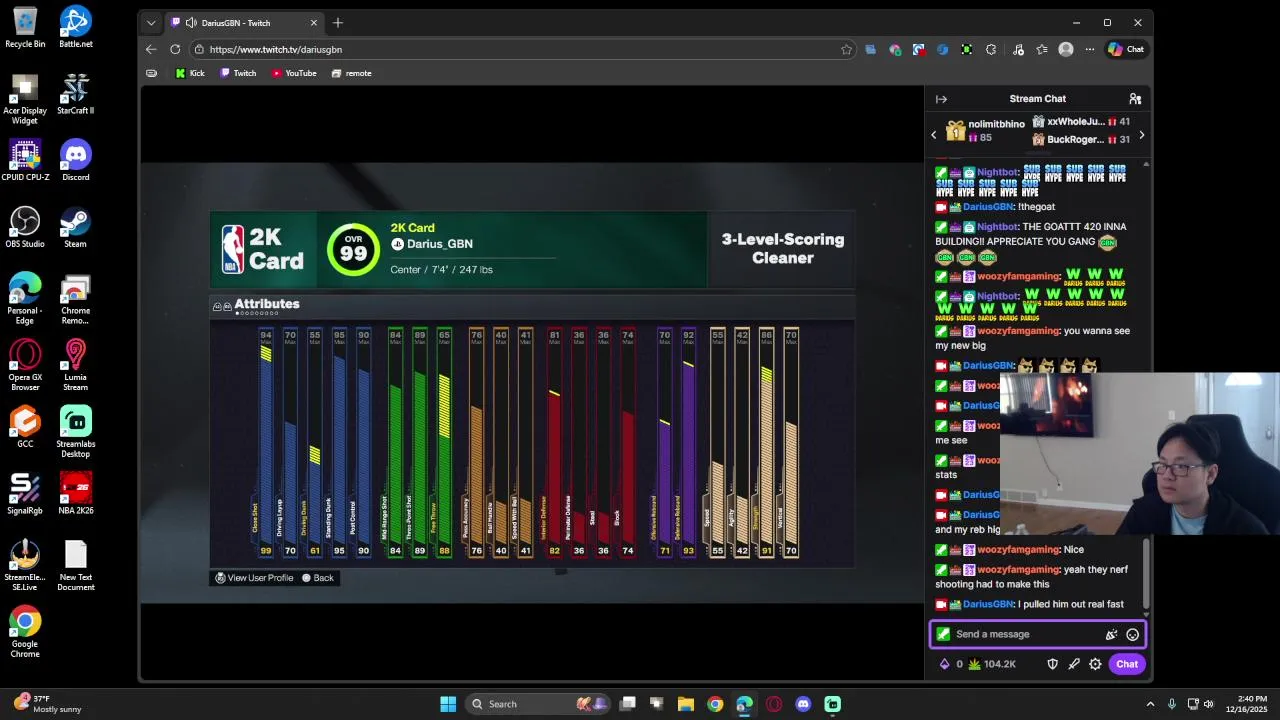Collapse the Stream Chat panel
Screen dimensions: 1280x720
941,99
